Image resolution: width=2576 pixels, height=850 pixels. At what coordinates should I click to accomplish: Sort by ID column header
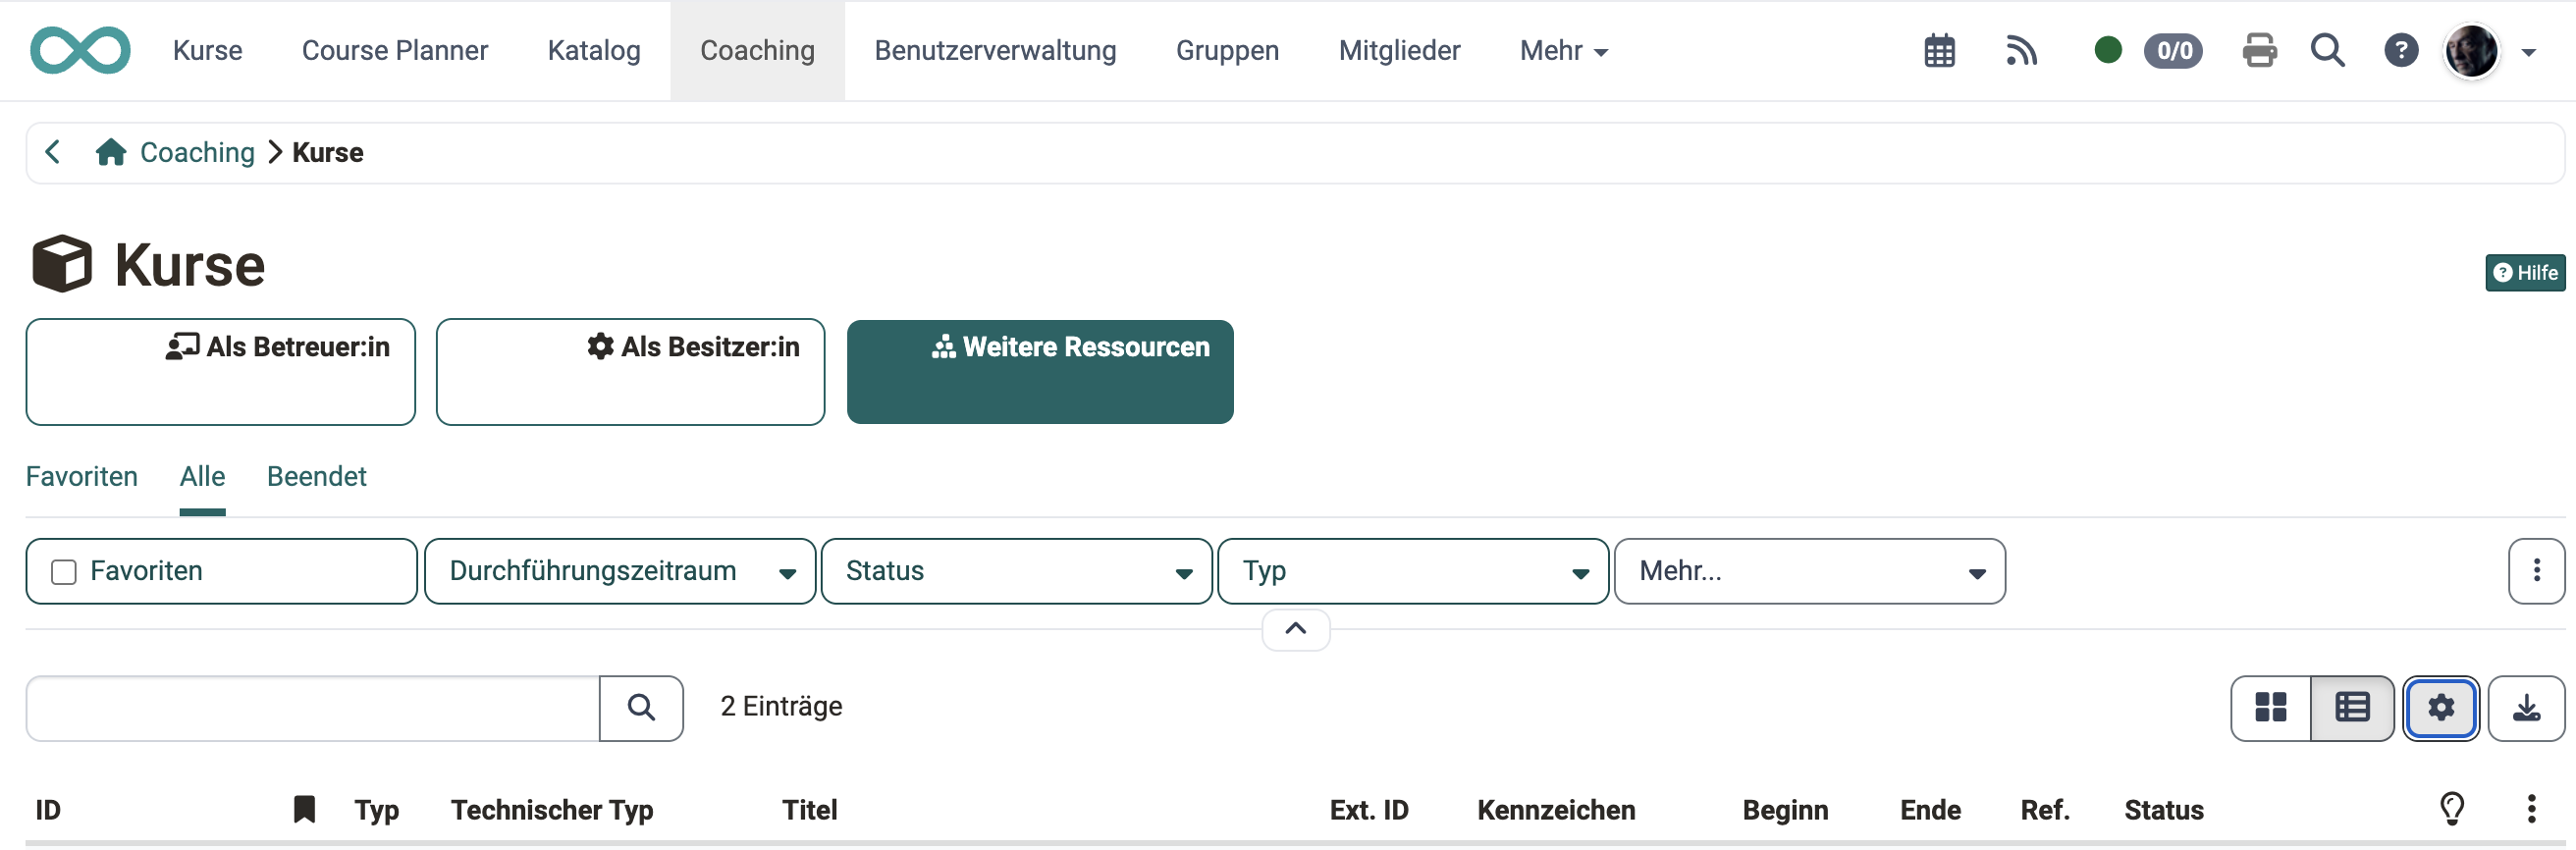pos(48,810)
